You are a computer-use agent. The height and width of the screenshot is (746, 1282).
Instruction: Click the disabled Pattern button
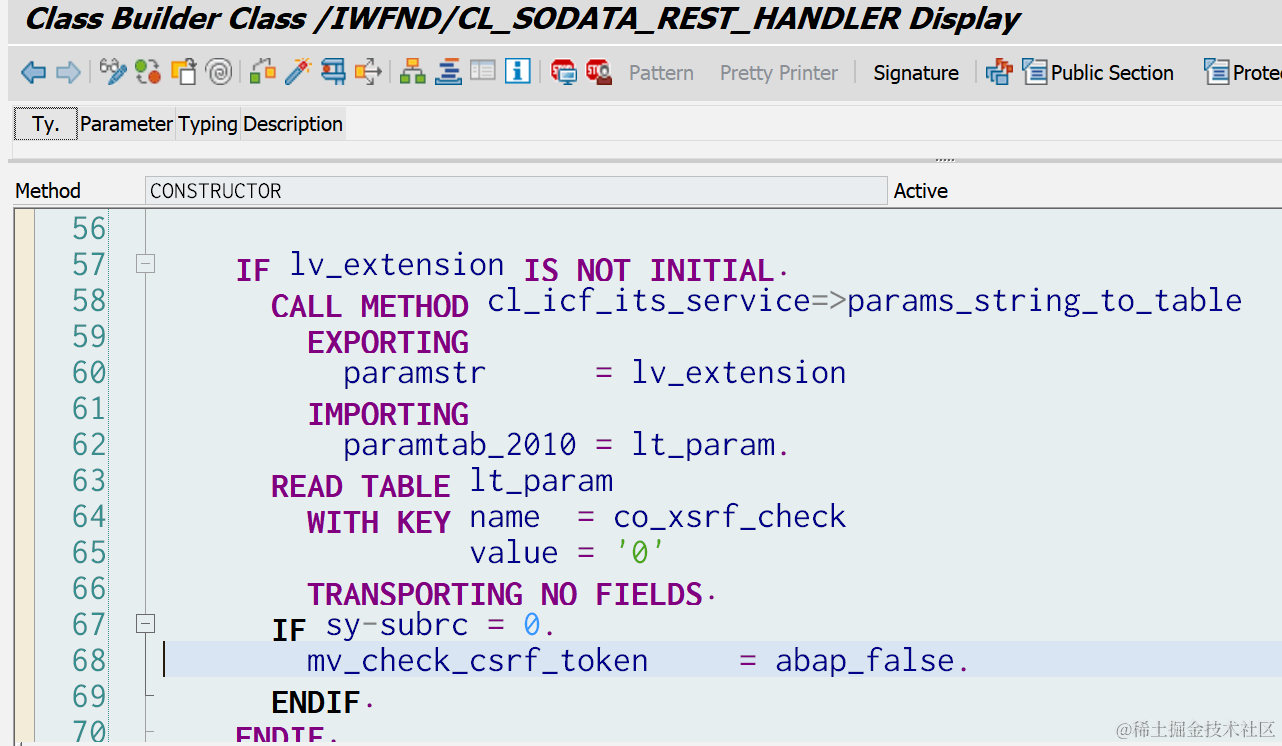(661, 73)
